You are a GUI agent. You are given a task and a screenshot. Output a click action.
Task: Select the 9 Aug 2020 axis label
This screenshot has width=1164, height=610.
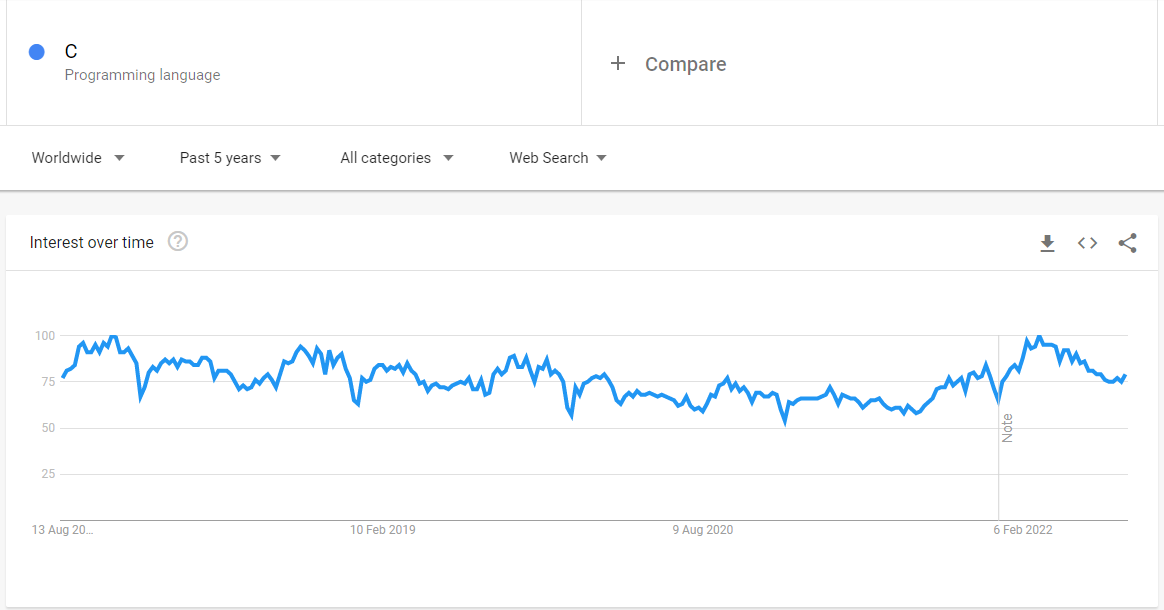[x=703, y=530]
